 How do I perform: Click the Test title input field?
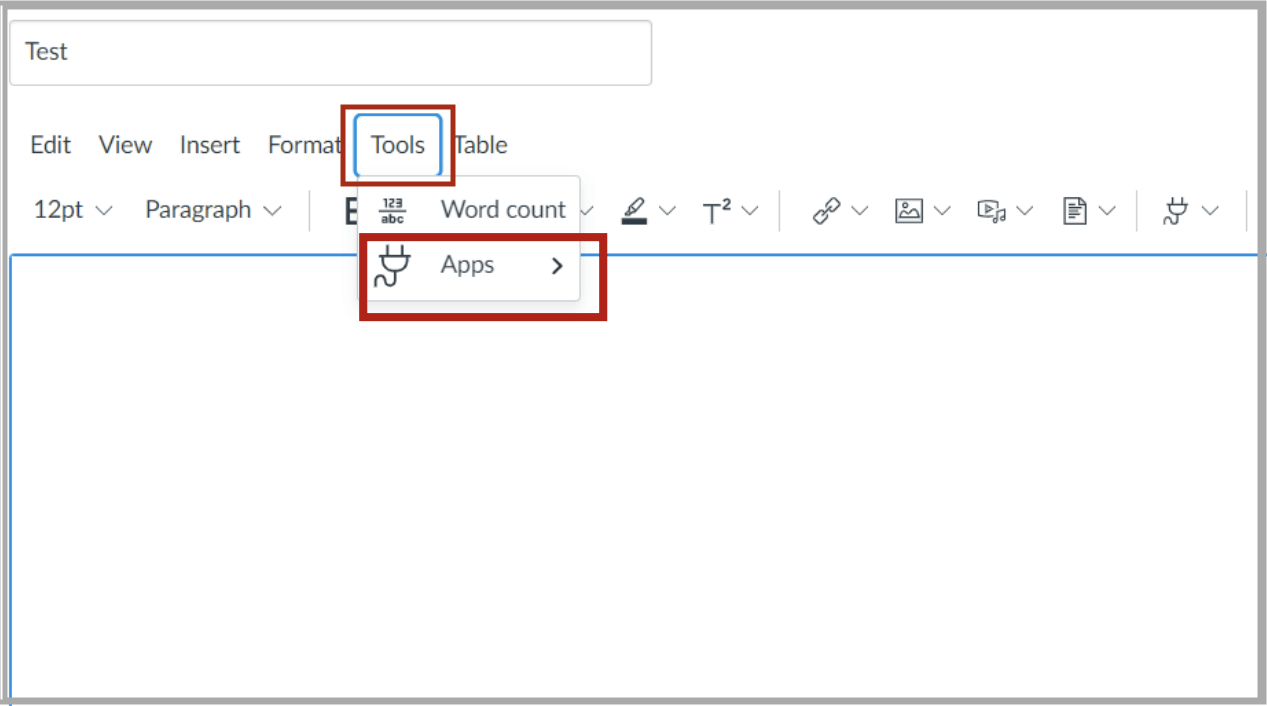pos(330,52)
